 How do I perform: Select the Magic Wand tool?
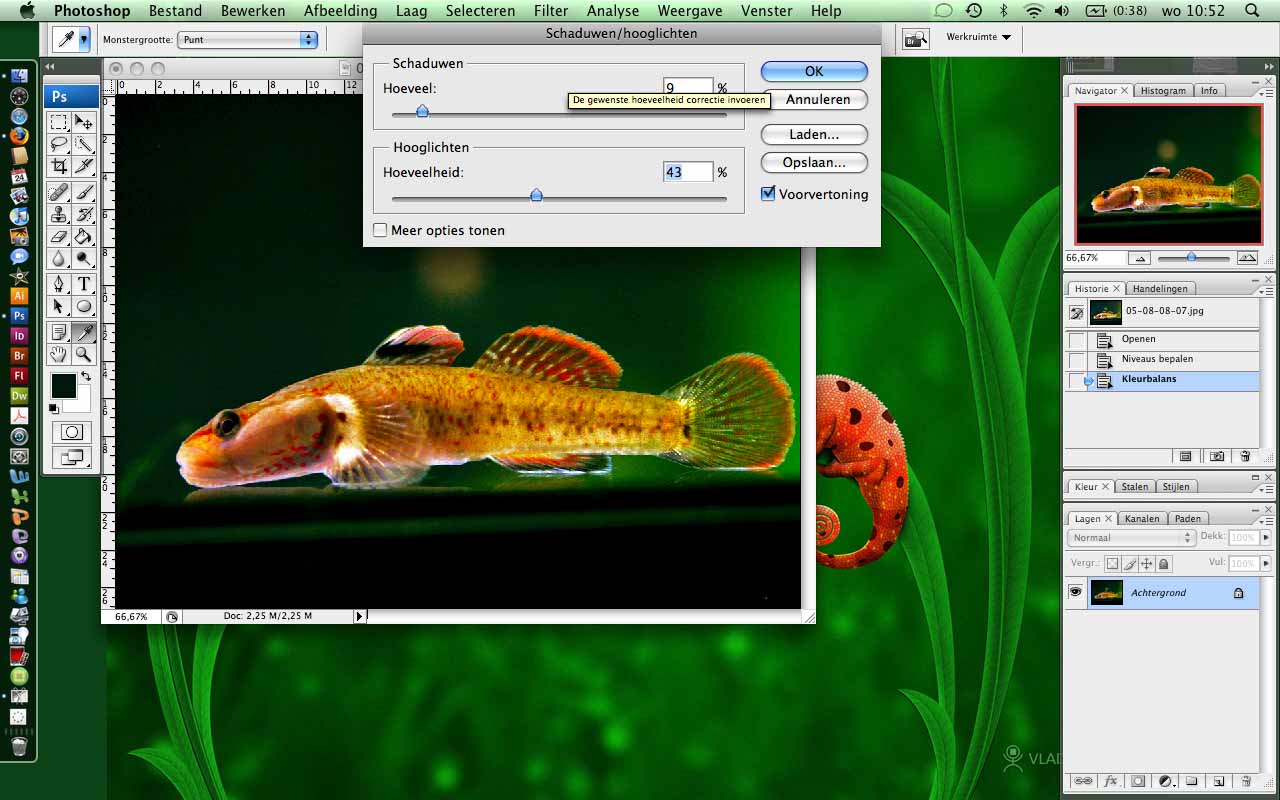(x=84, y=144)
